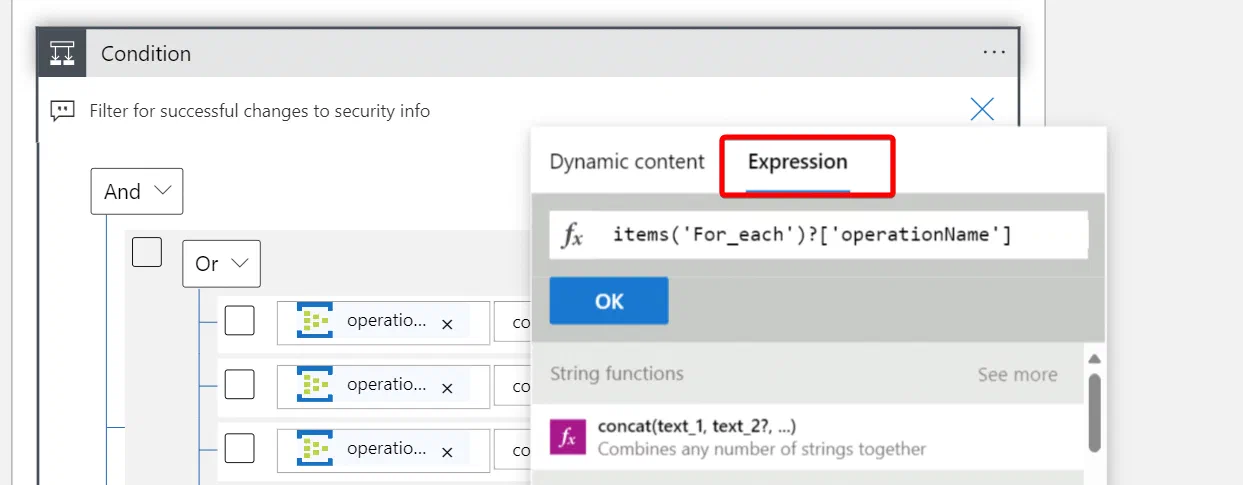Click the fx icon beside expression input

573,236
